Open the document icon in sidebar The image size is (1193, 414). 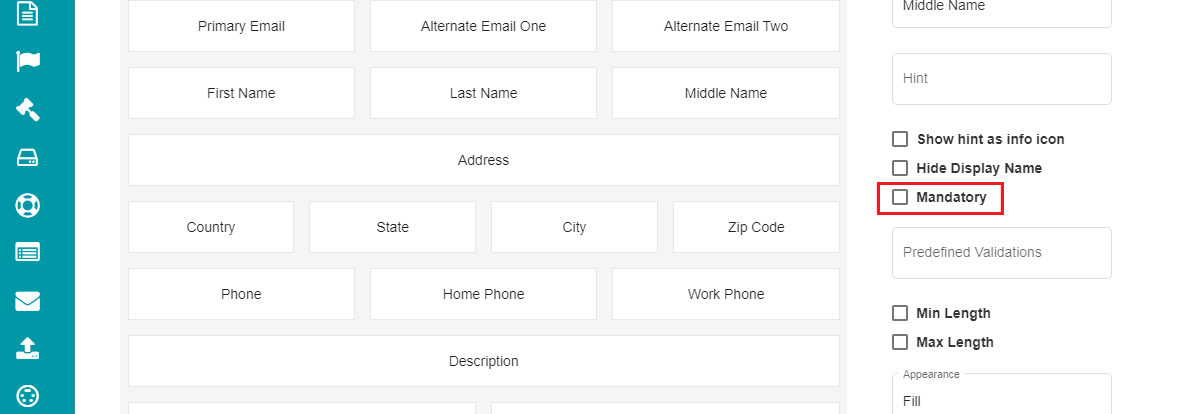coord(27,13)
